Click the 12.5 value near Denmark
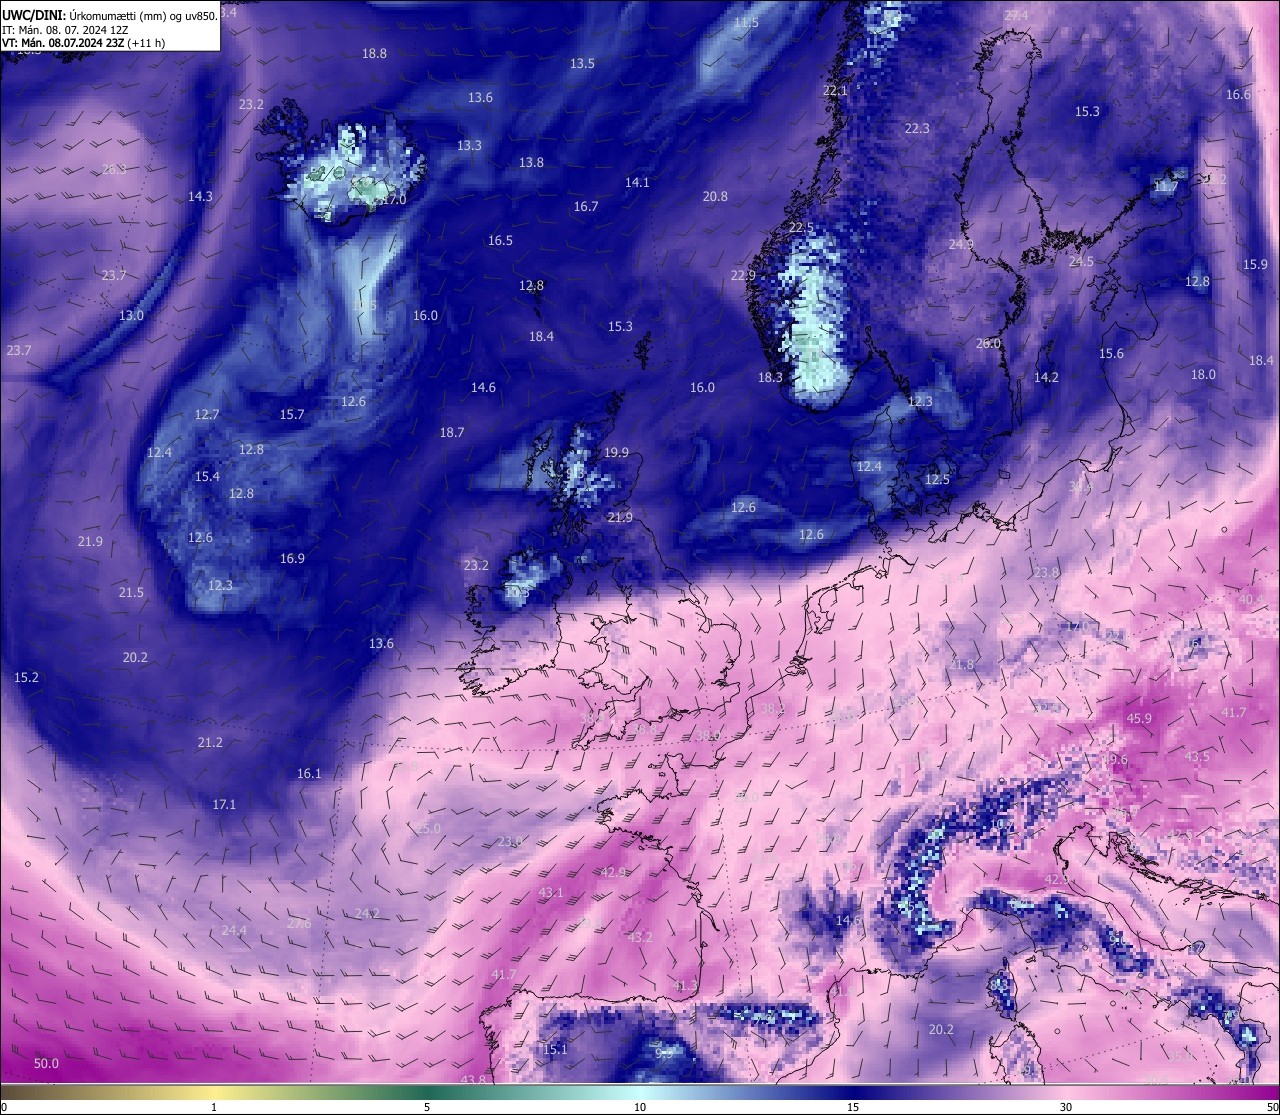 [x=937, y=479]
